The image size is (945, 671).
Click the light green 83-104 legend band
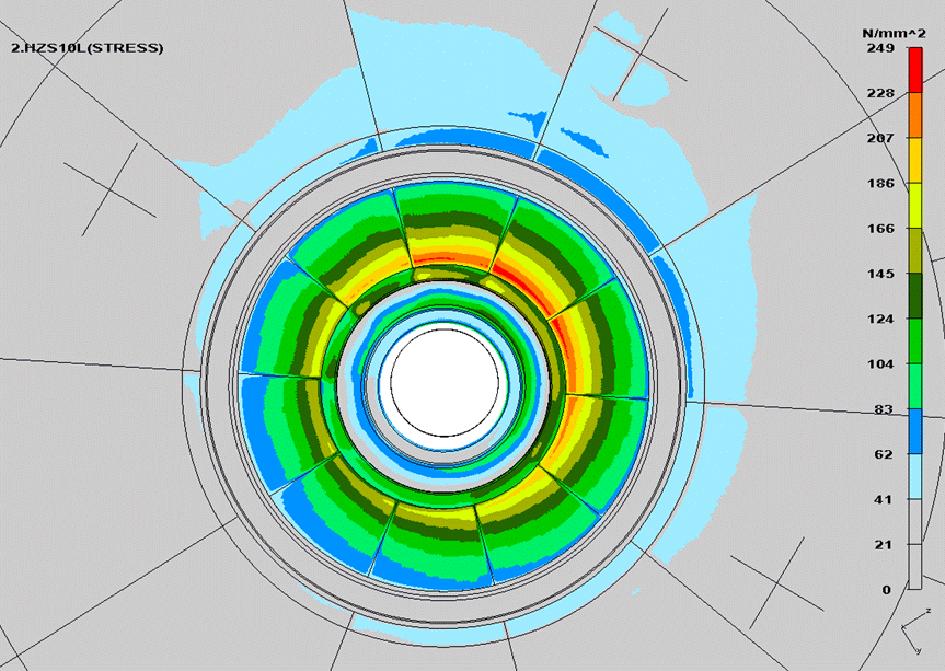click(x=915, y=386)
